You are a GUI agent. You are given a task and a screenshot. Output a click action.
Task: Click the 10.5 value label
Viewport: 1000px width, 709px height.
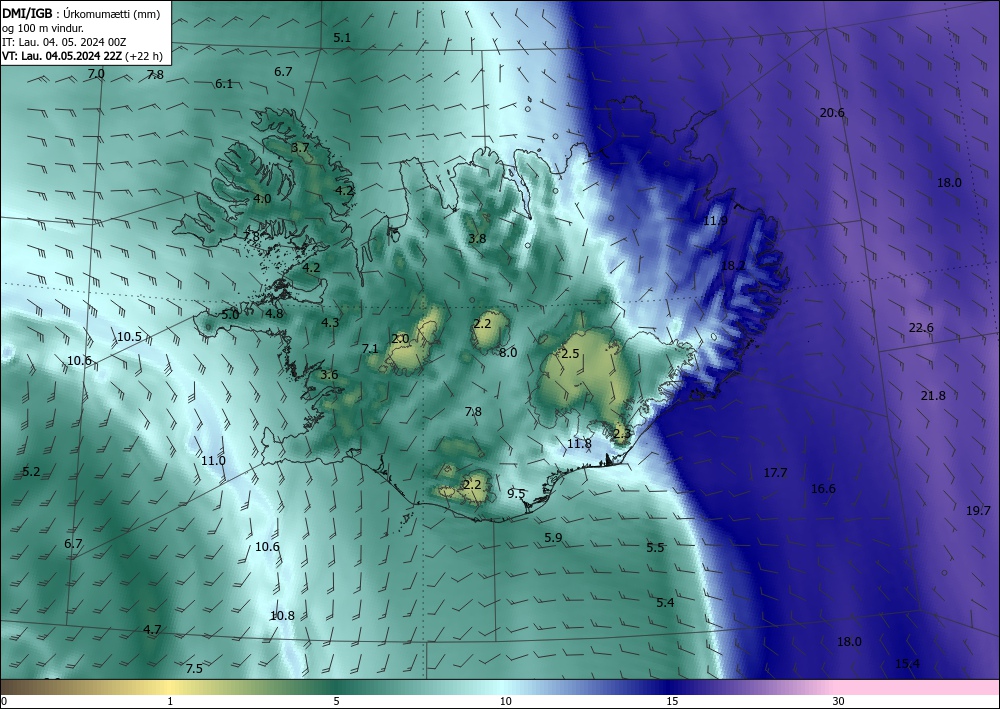pos(129,337)
